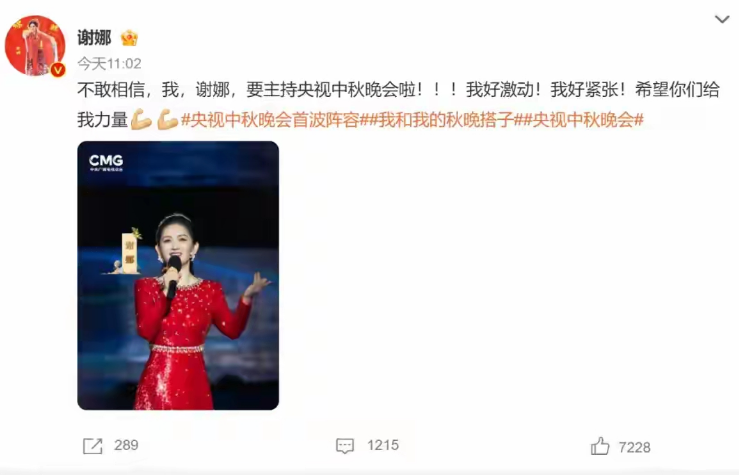
Task: Open the attached photo of red dress
Action: coord(178,276)
